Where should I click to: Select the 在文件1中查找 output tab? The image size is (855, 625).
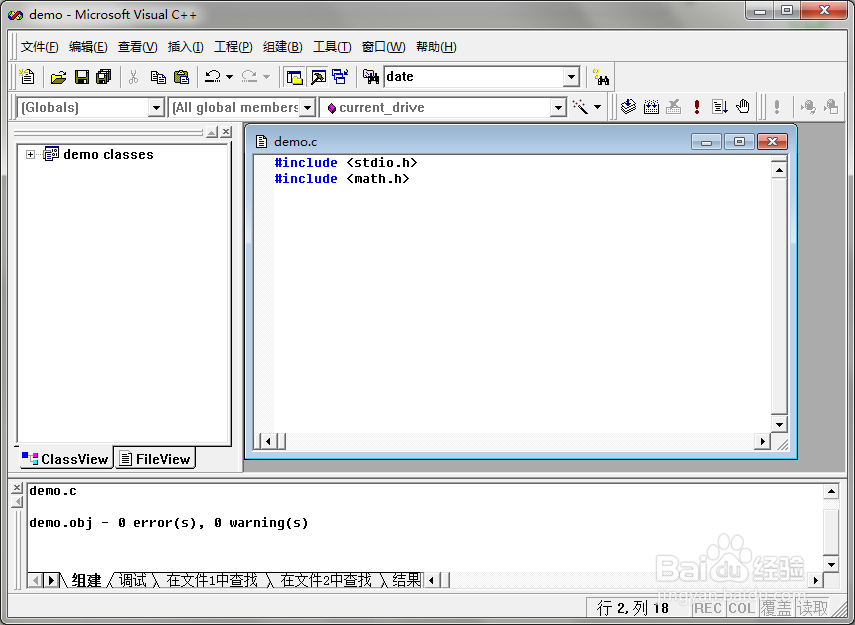click(212, 580)
